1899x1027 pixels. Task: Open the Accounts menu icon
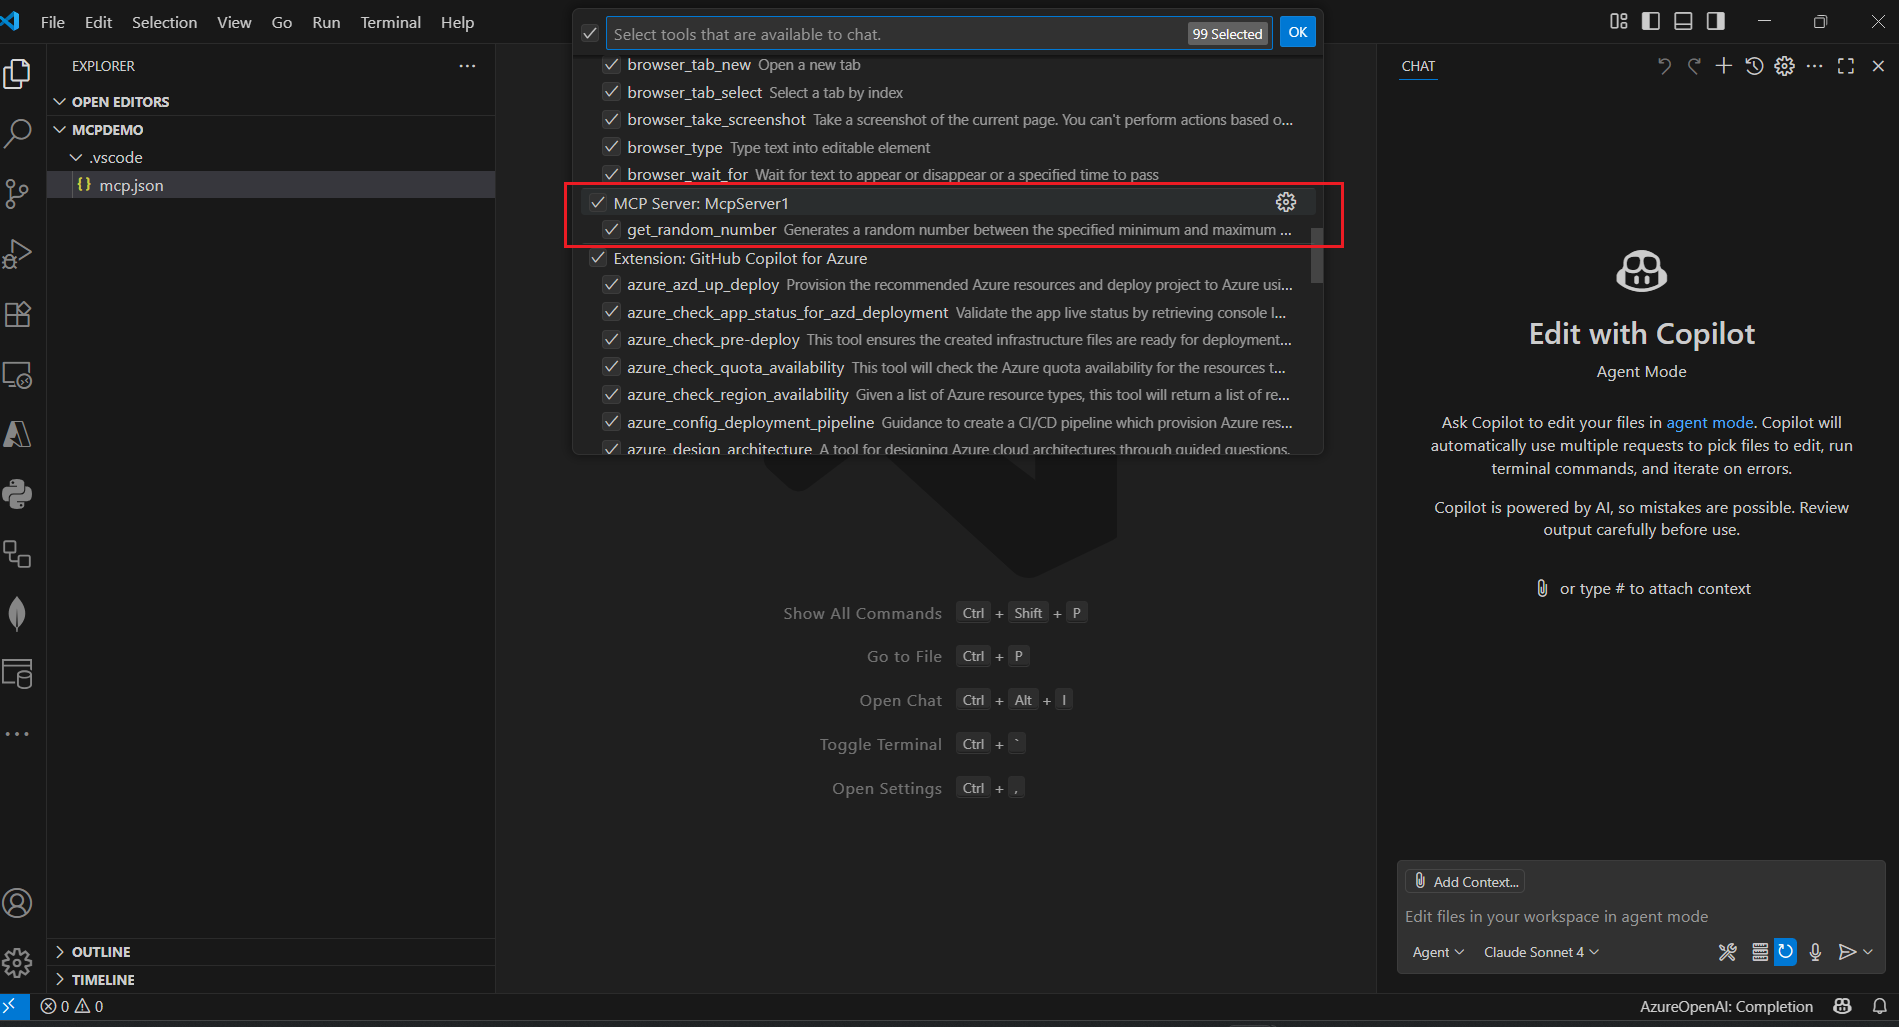click(x=17, y=903)
